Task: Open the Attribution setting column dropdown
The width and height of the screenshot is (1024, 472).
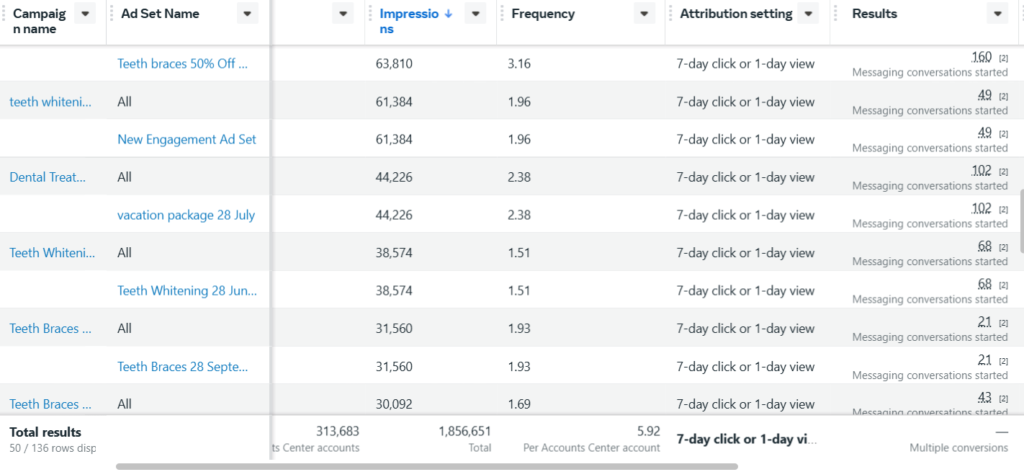Action: coord(808,14)
